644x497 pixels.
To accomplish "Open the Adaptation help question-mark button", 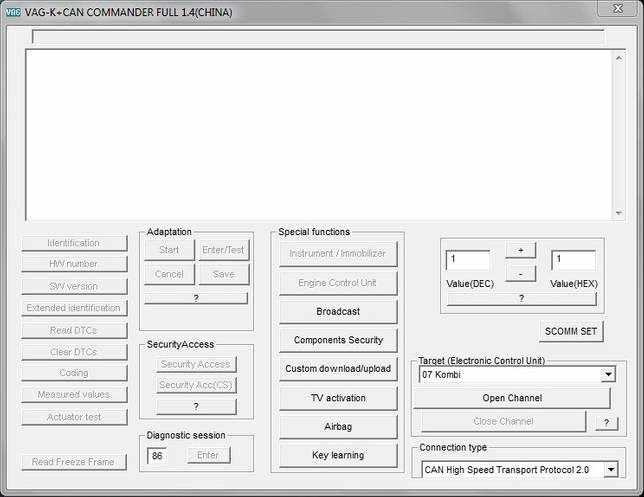I will tap(196, 299).
